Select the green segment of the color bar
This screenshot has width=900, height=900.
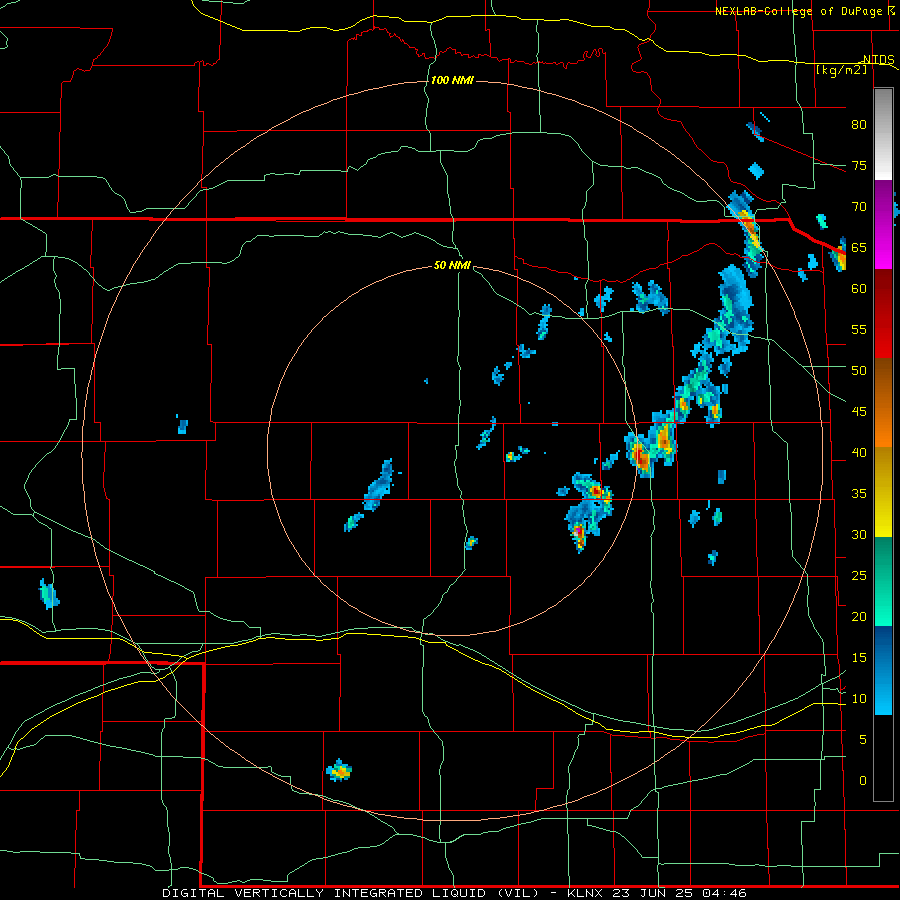(x=883, y=581)
